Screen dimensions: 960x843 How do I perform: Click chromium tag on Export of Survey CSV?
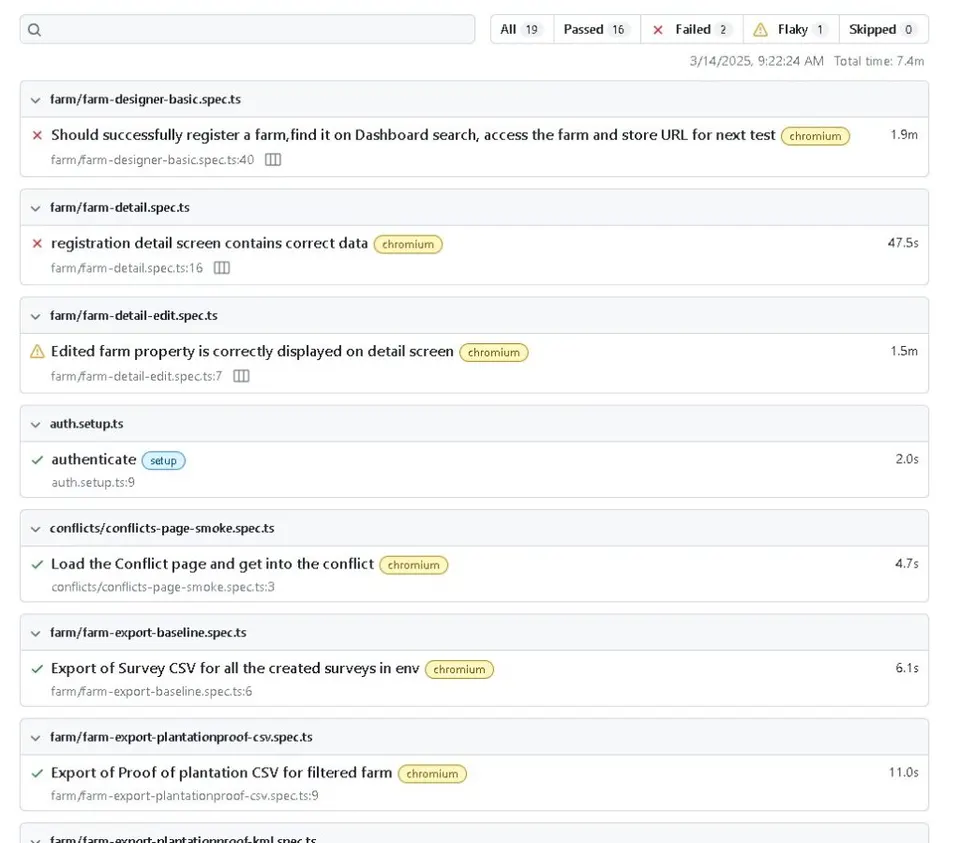[459, 670]
